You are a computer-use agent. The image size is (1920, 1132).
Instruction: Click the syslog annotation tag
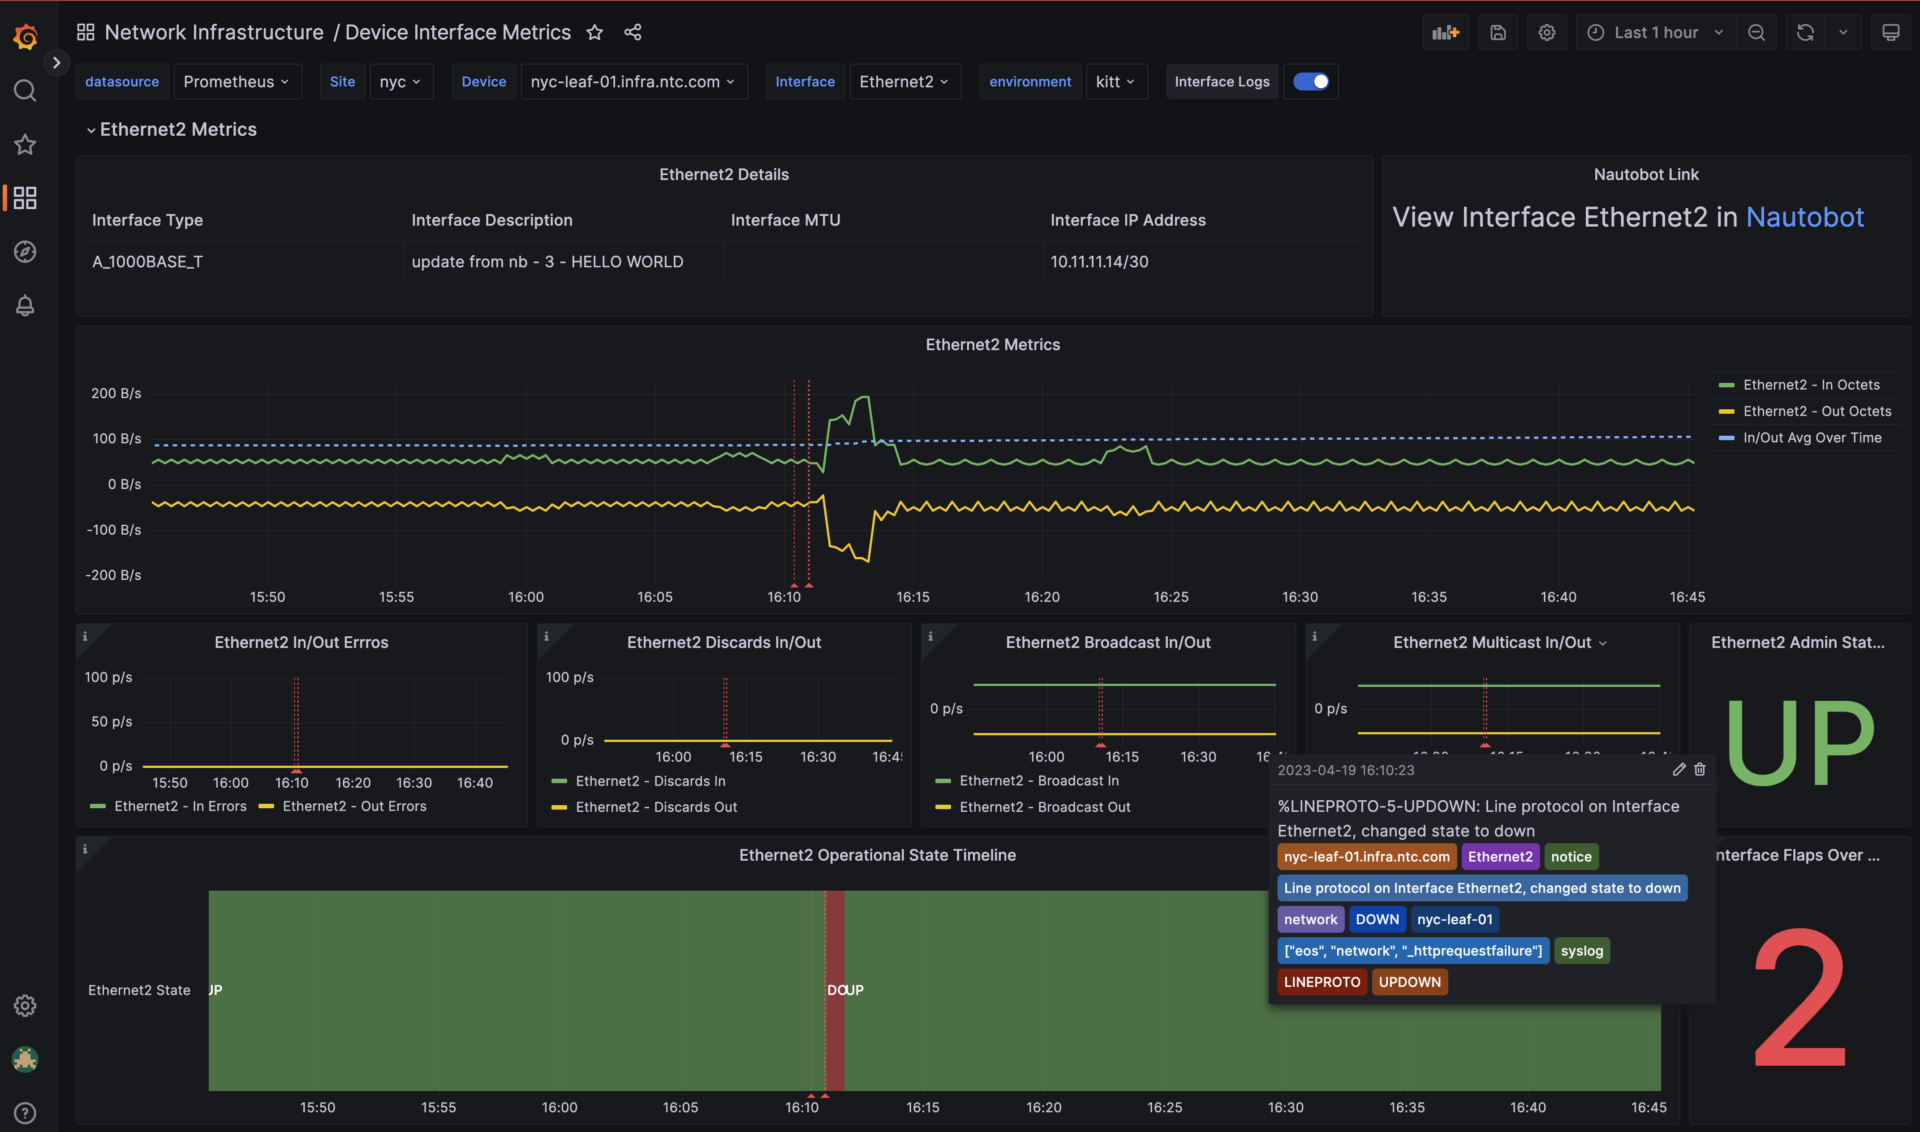pos(1582,951)
